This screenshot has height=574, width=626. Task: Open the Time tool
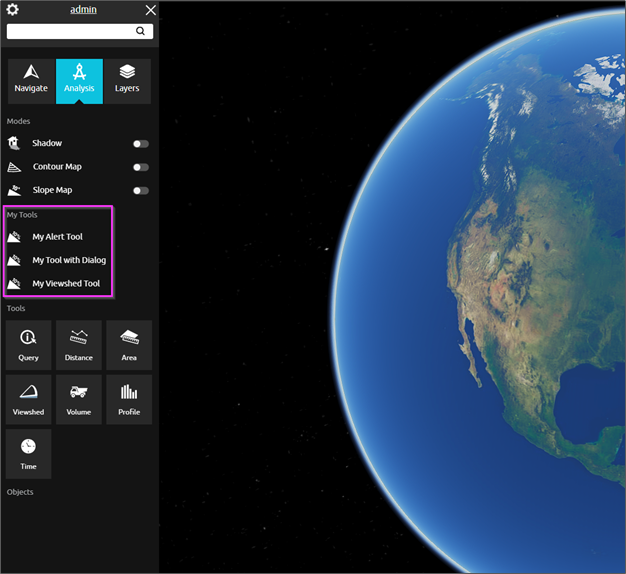(28, 454)
